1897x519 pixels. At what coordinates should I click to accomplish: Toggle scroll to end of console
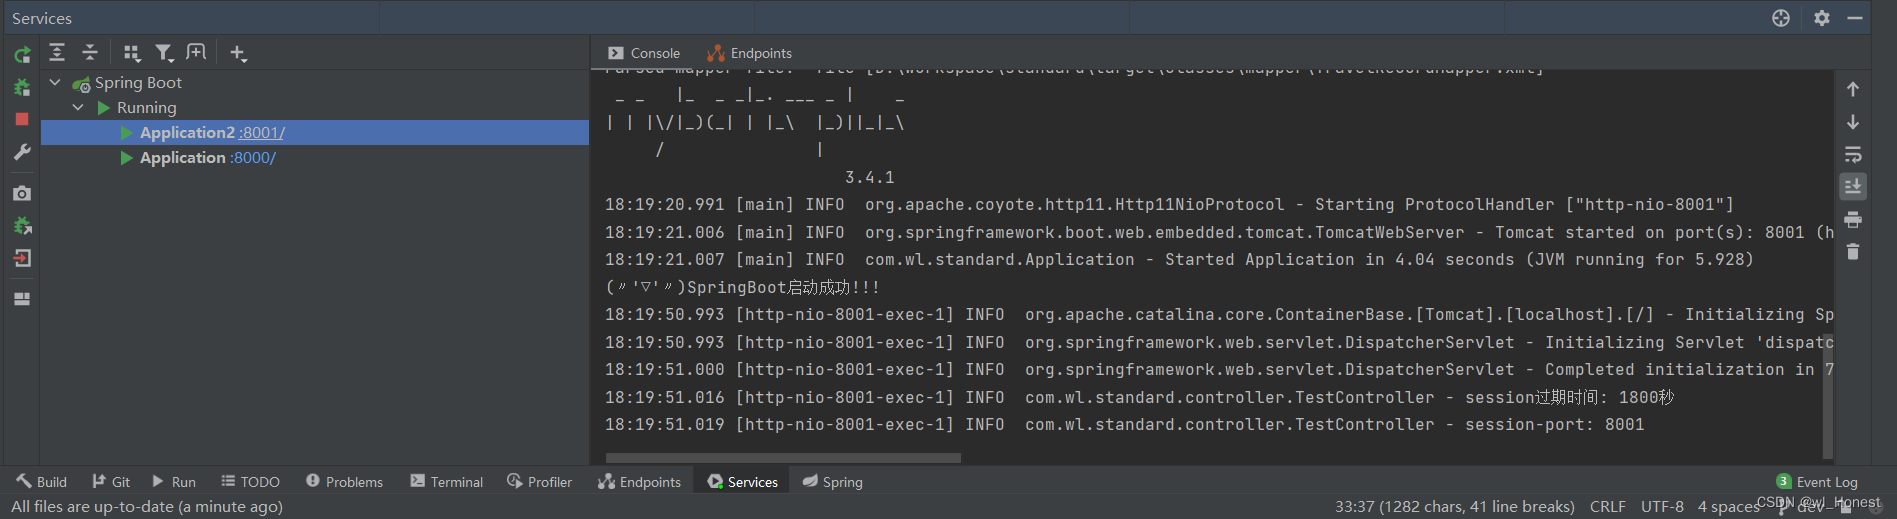click(1853, 187)
